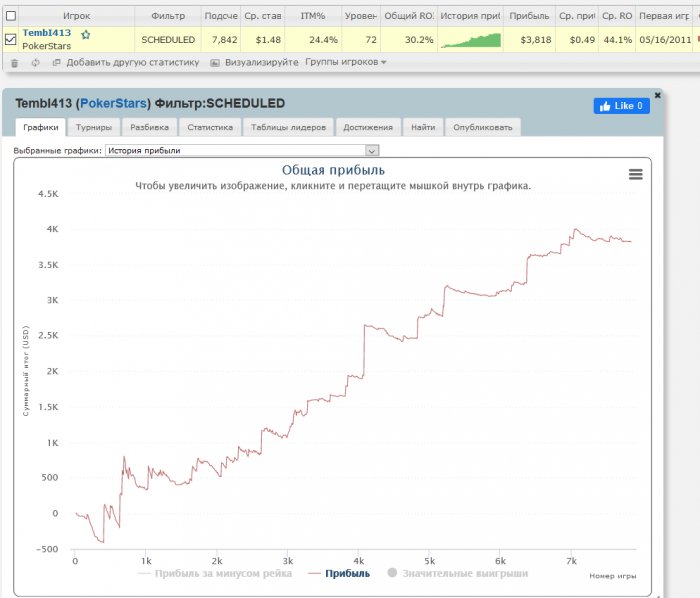Click the trash icon below the player row
The height and width of the screenshot is (598, 700).
pos(14,63)
